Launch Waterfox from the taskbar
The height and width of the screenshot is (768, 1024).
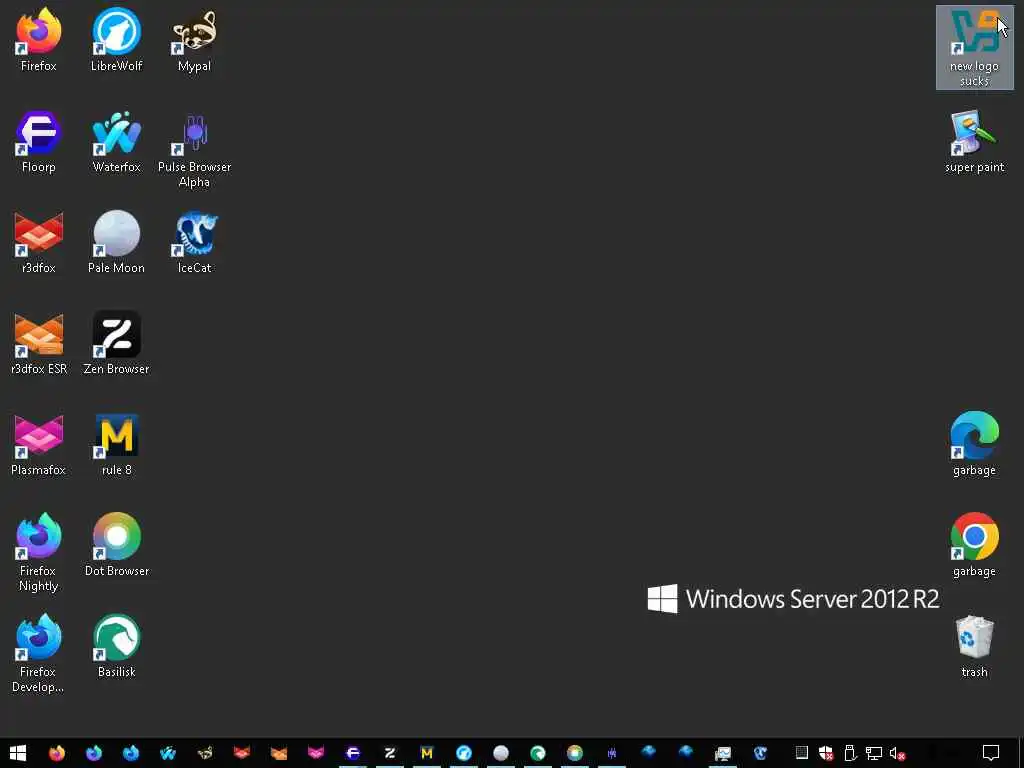point(168,753)
